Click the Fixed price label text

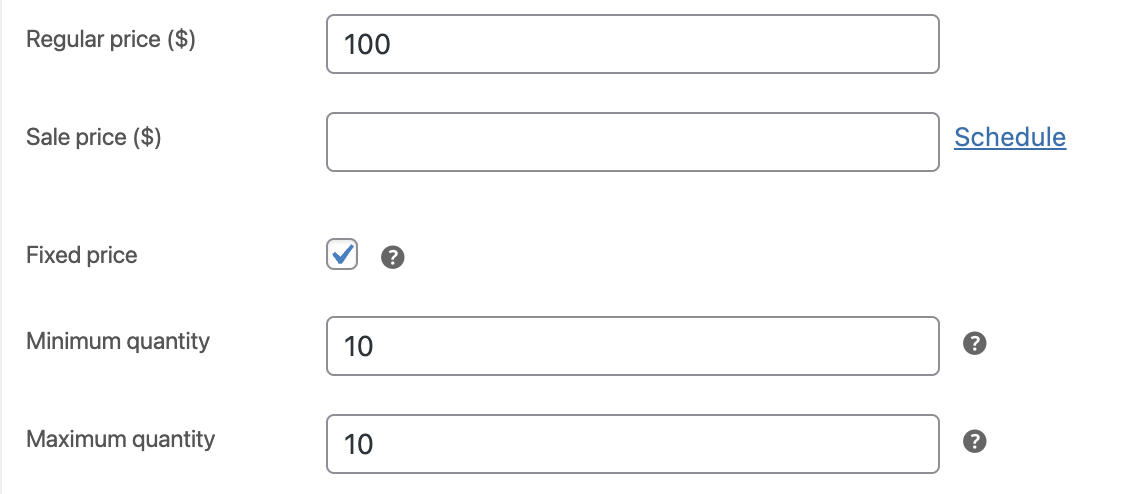[81, 255]
